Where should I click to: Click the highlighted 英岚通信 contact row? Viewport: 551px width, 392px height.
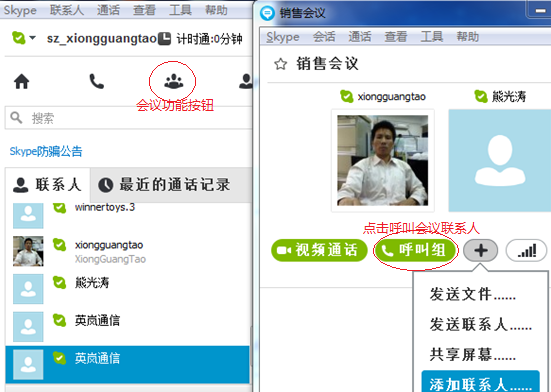click(128, 364)
